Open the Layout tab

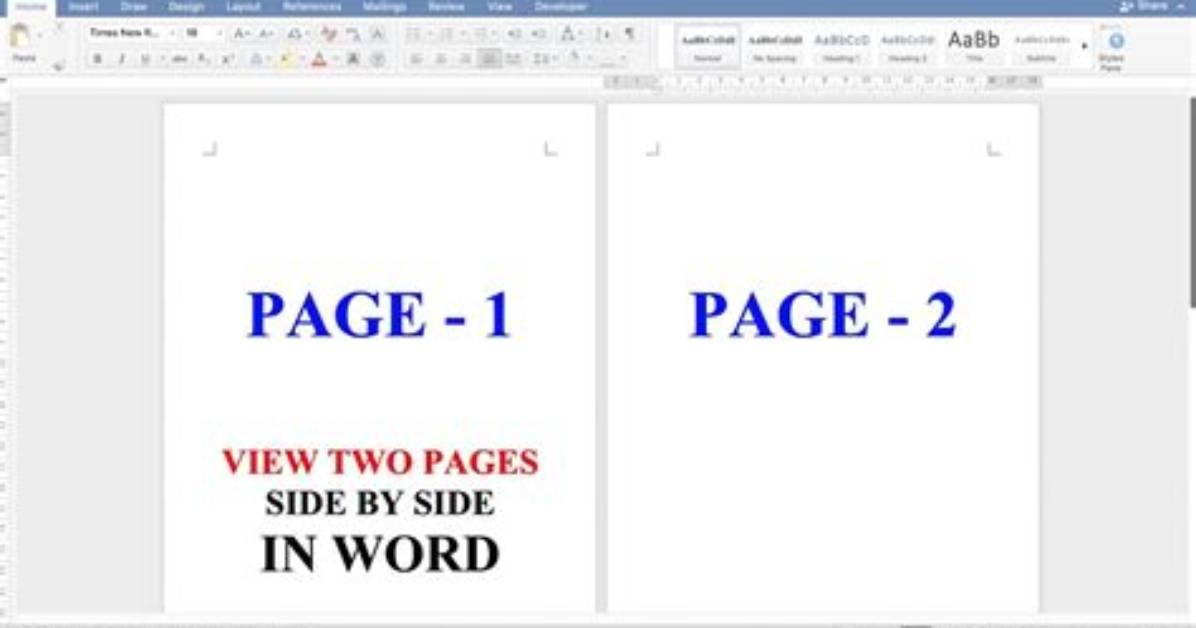(243, 7)
